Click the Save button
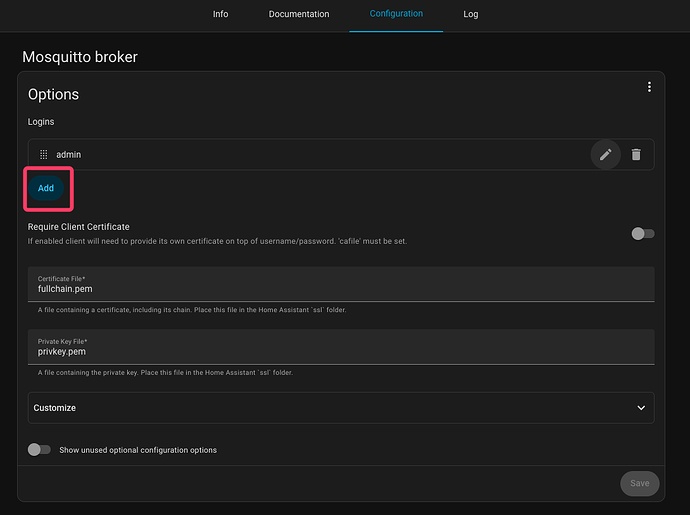 [639, 483]
